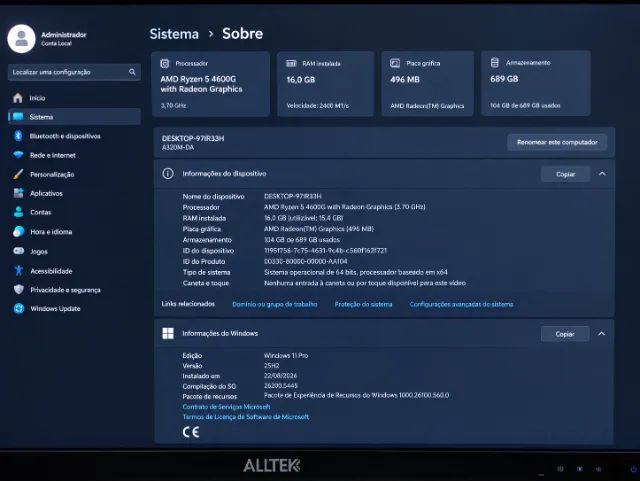Click the RAM instalada memory icon

(291, 63)
